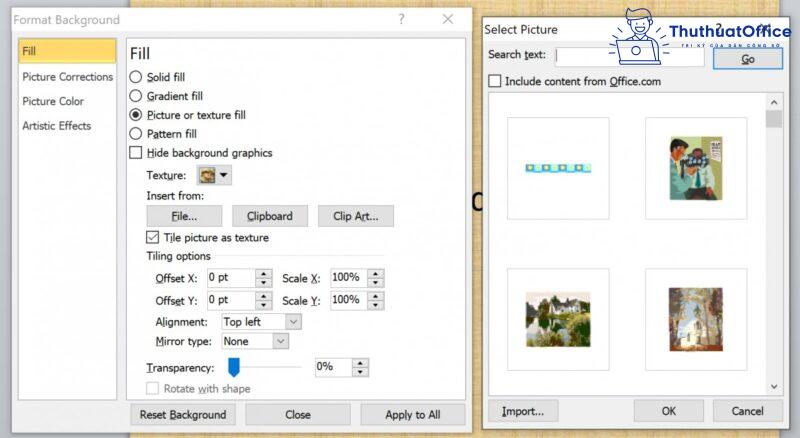Image resolution: width=800 pixels, height=438 pixels.
Task: Click the Transparency slider handle
Action: 234,367
